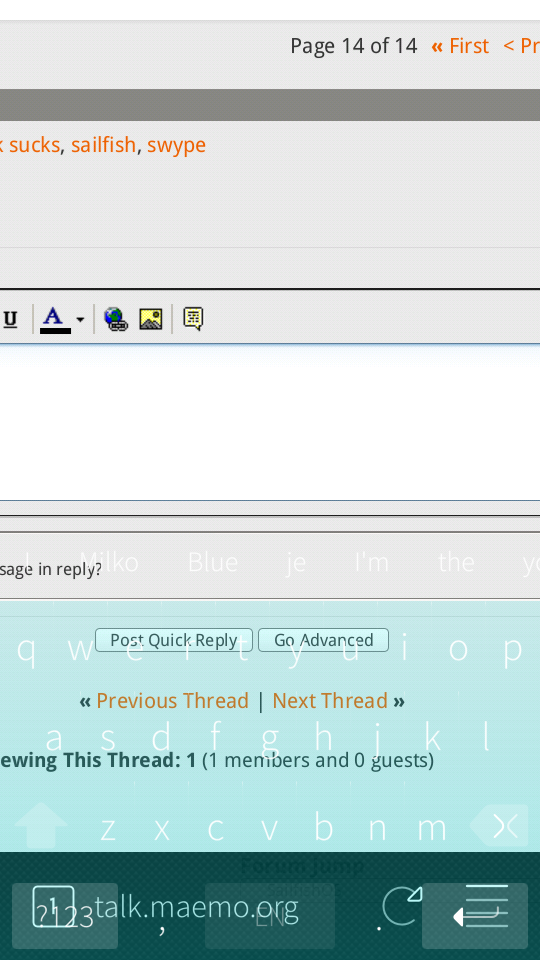Expand the text color dropdown arrow
The width and height of the screenshot is (540, 960).
[x=80, y=320]
